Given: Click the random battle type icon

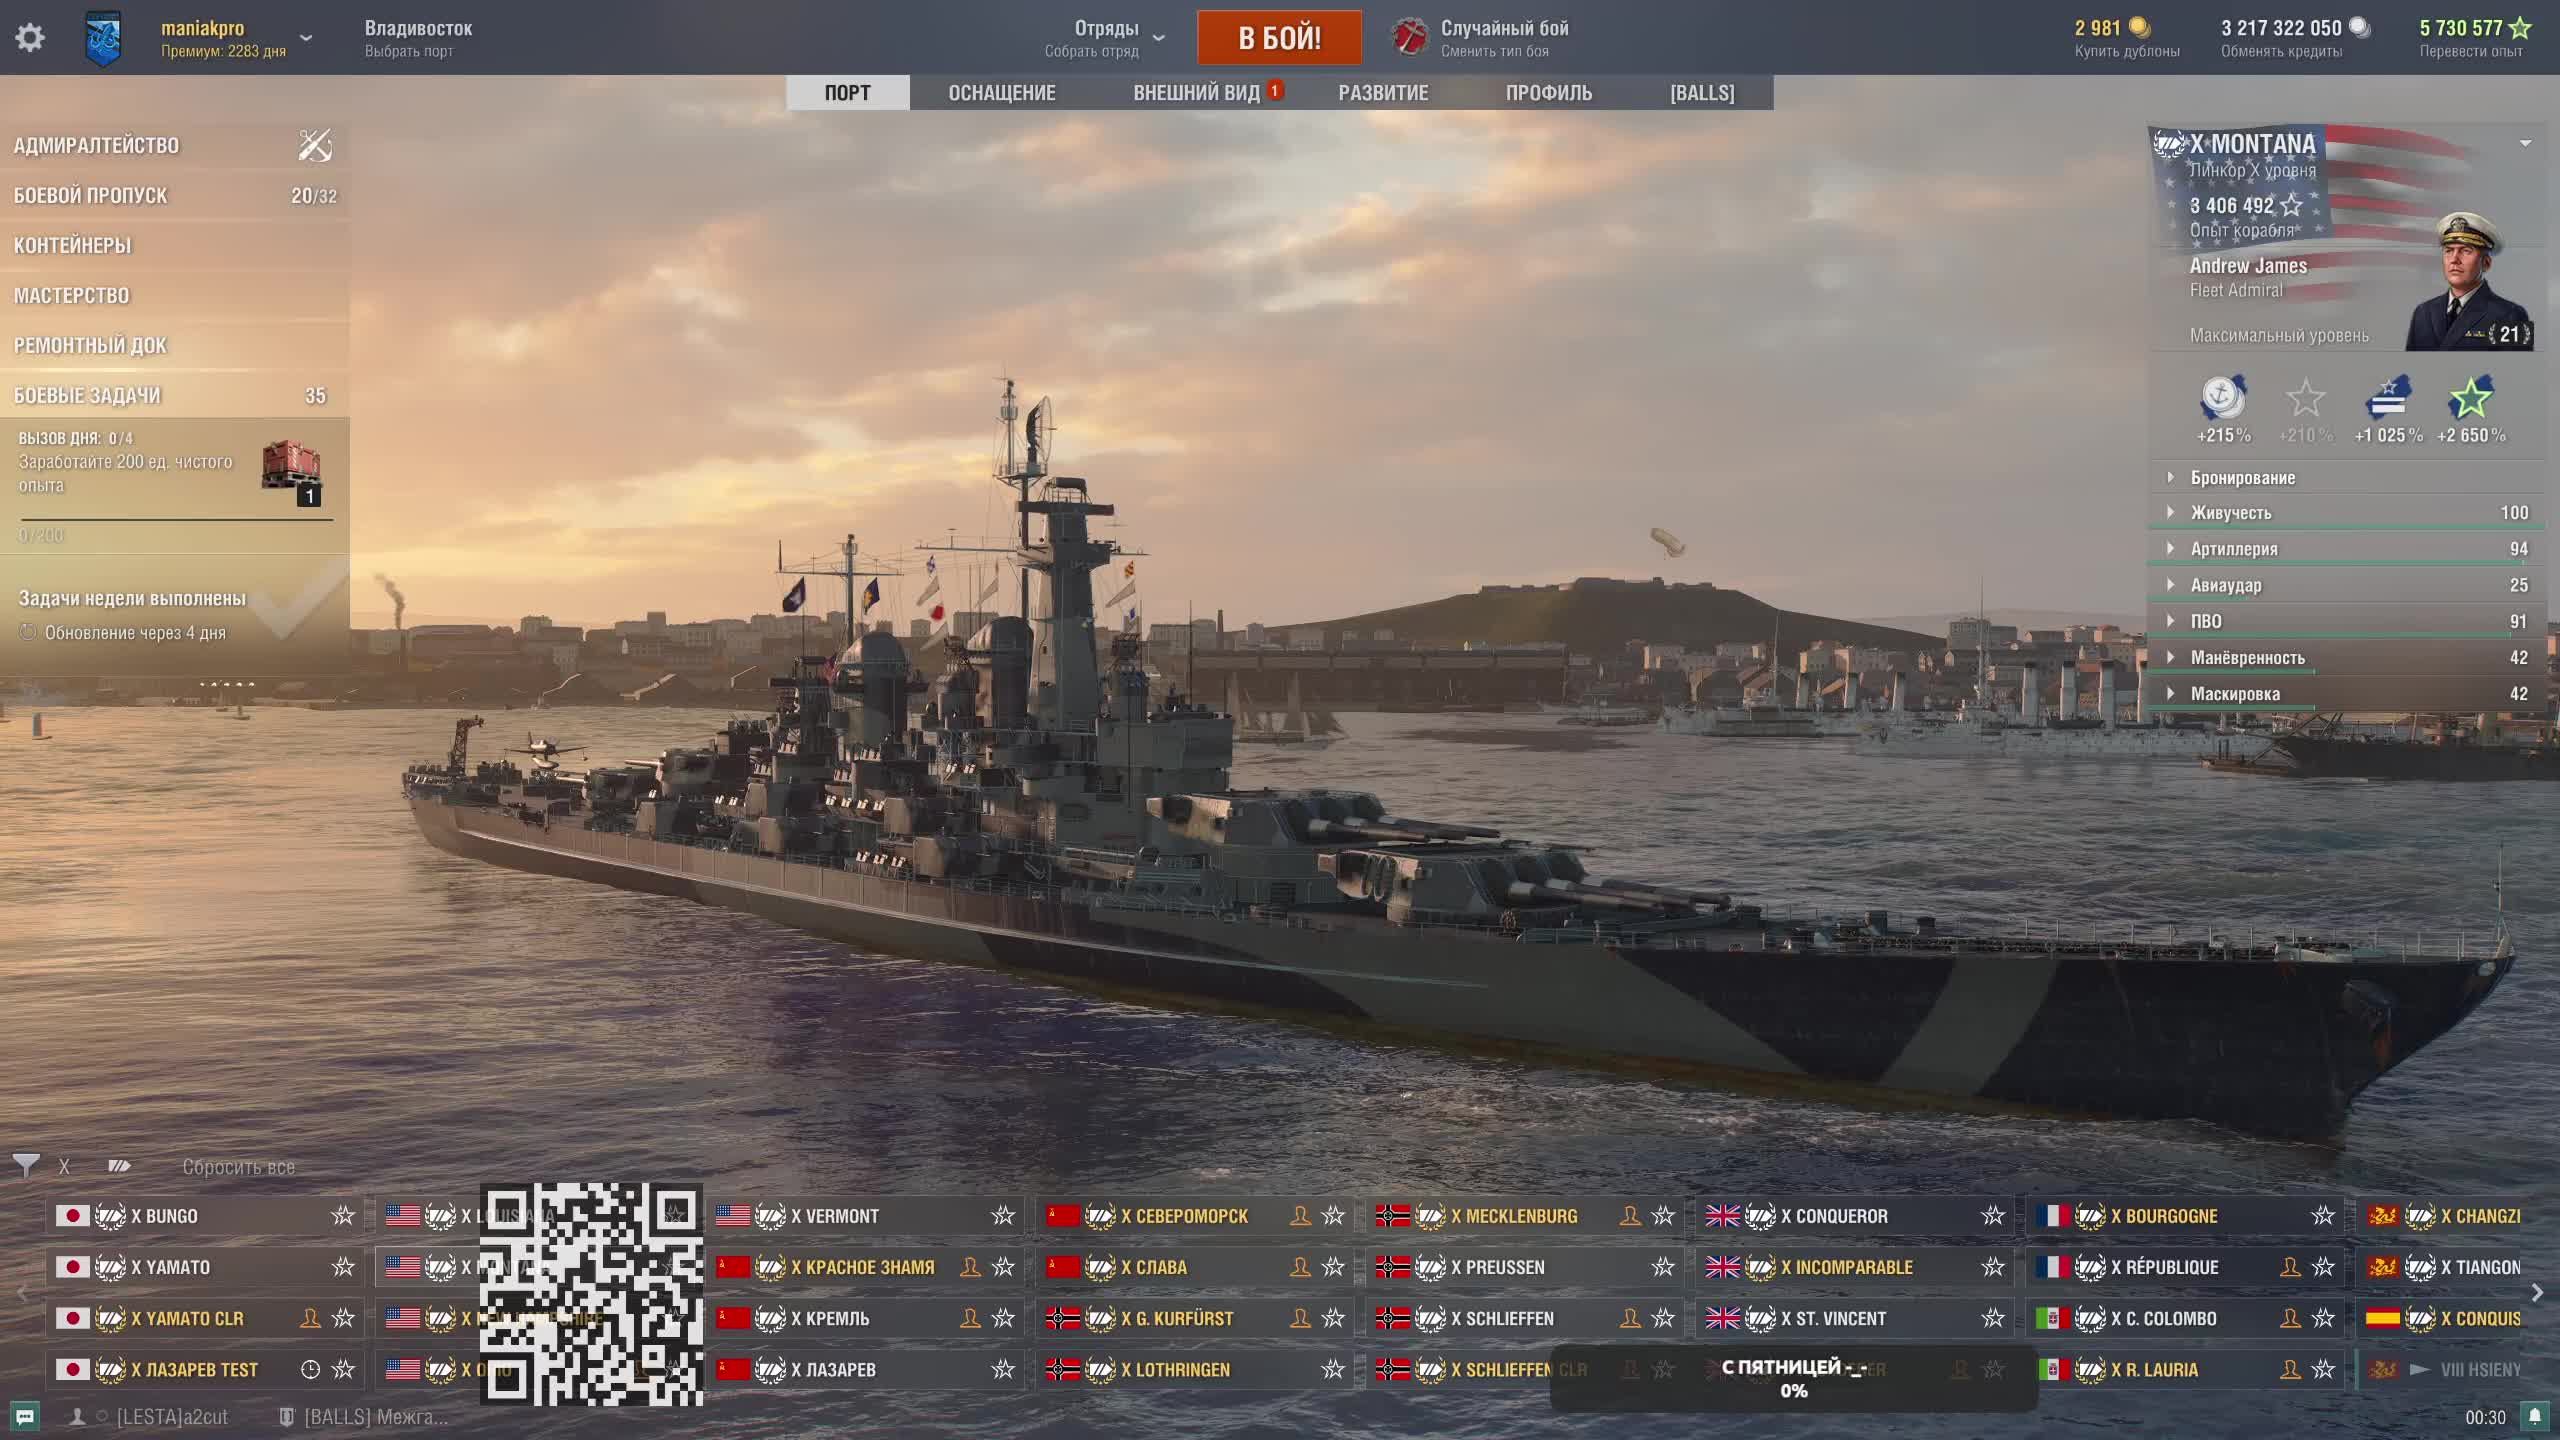Looking at the screenshot, I should [1410, 38].
